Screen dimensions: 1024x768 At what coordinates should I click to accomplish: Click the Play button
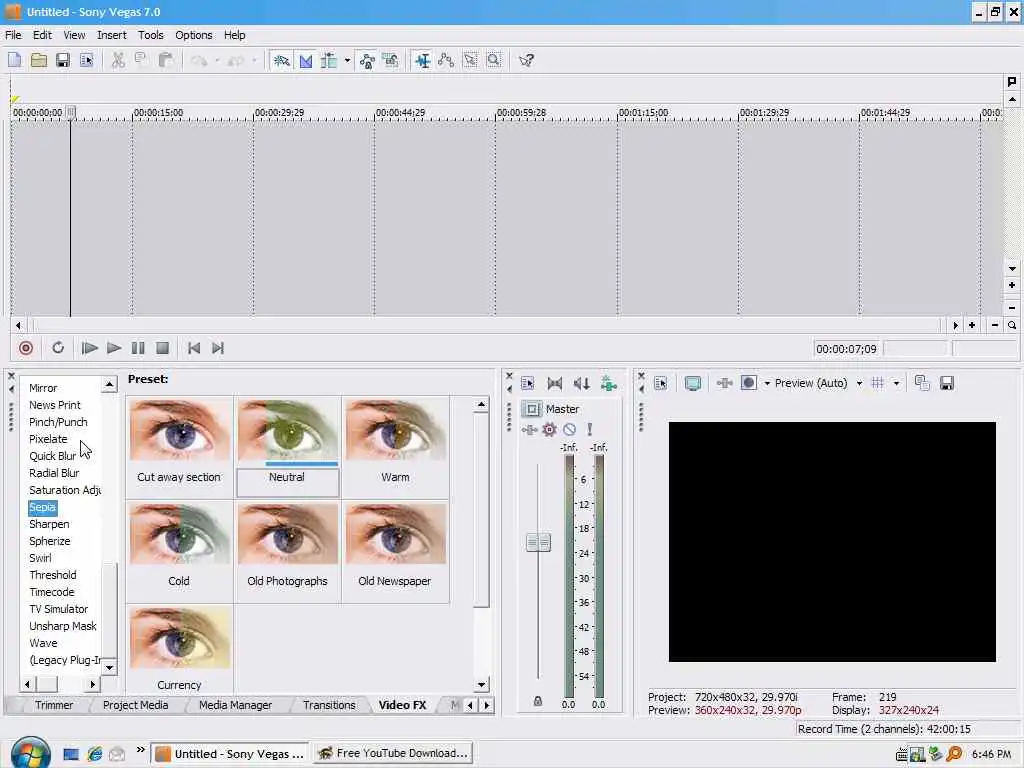114,348
